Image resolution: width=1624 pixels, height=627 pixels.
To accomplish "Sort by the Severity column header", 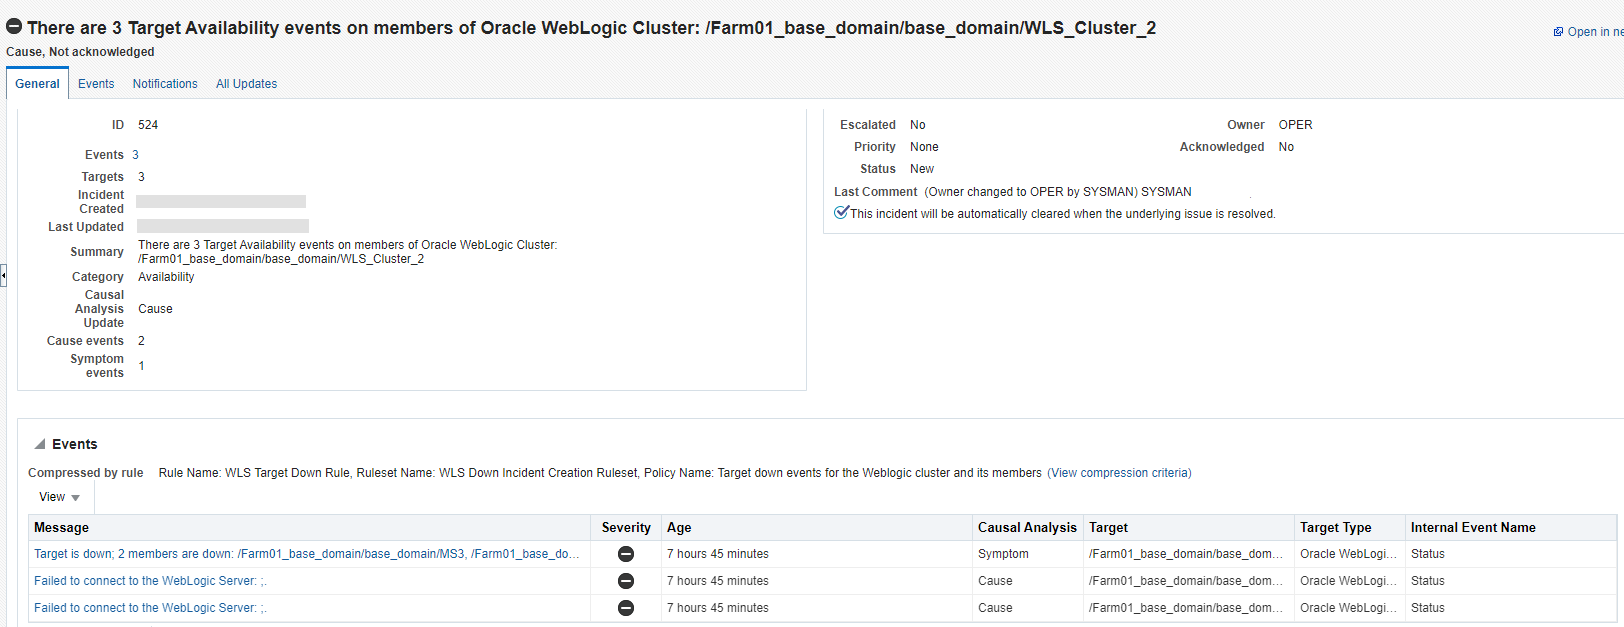I will 626,528.
